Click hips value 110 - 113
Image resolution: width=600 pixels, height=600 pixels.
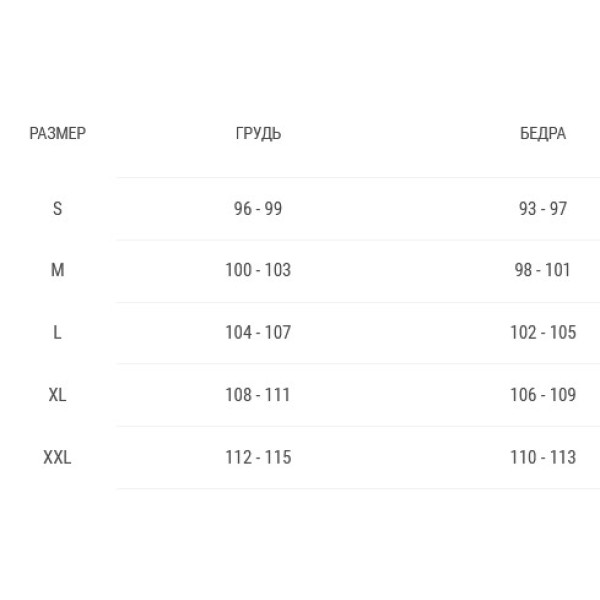(543, 457)
